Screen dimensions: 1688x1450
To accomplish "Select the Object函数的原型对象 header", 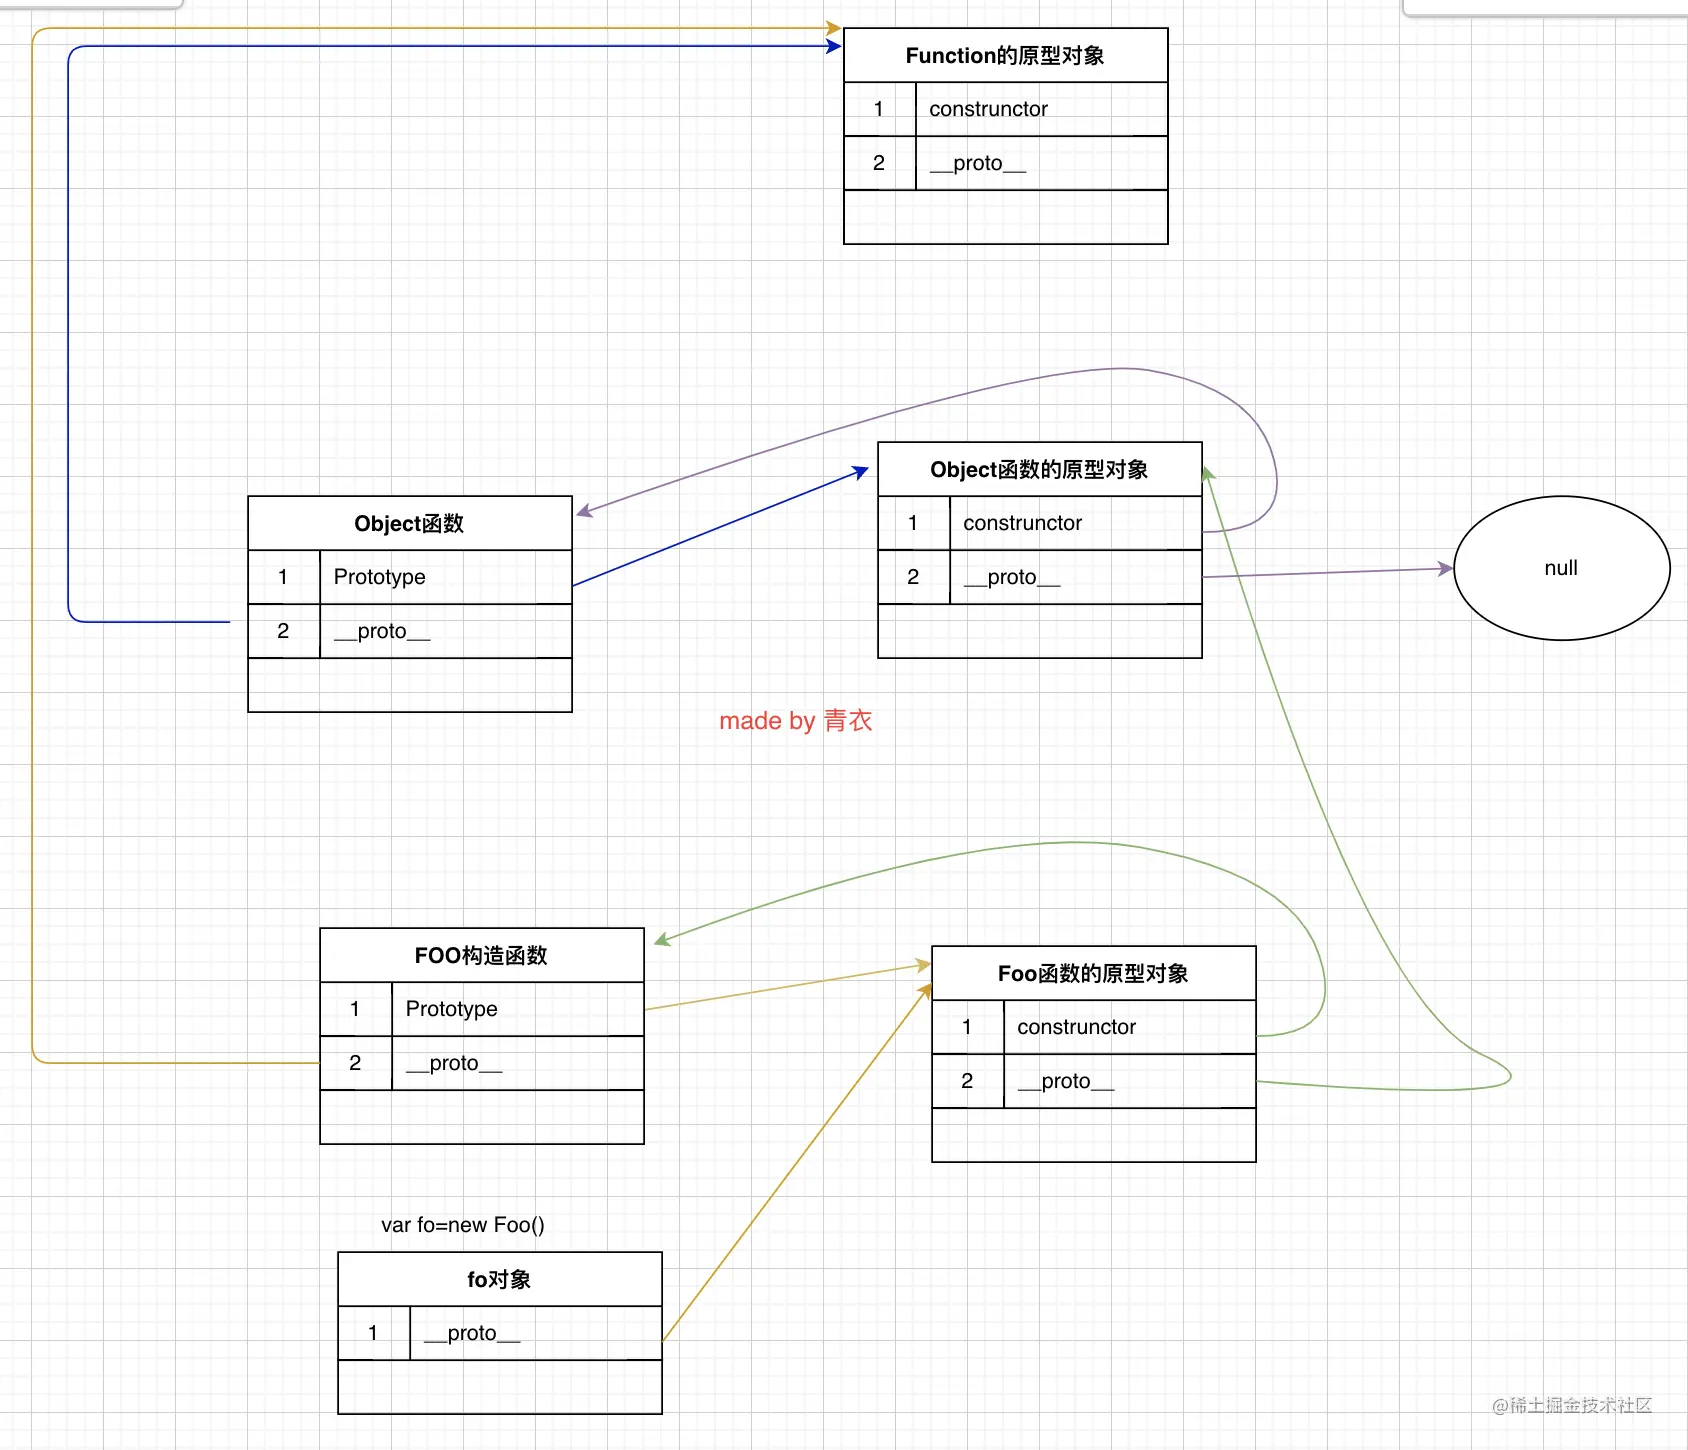I will coord(1039,469).
